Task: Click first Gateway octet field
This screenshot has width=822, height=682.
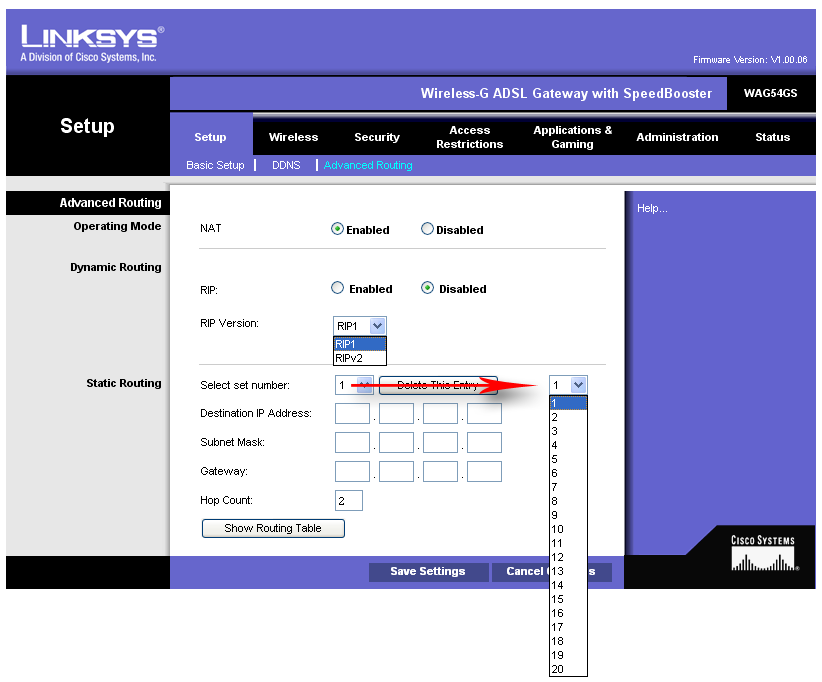Action: point(352,471)
